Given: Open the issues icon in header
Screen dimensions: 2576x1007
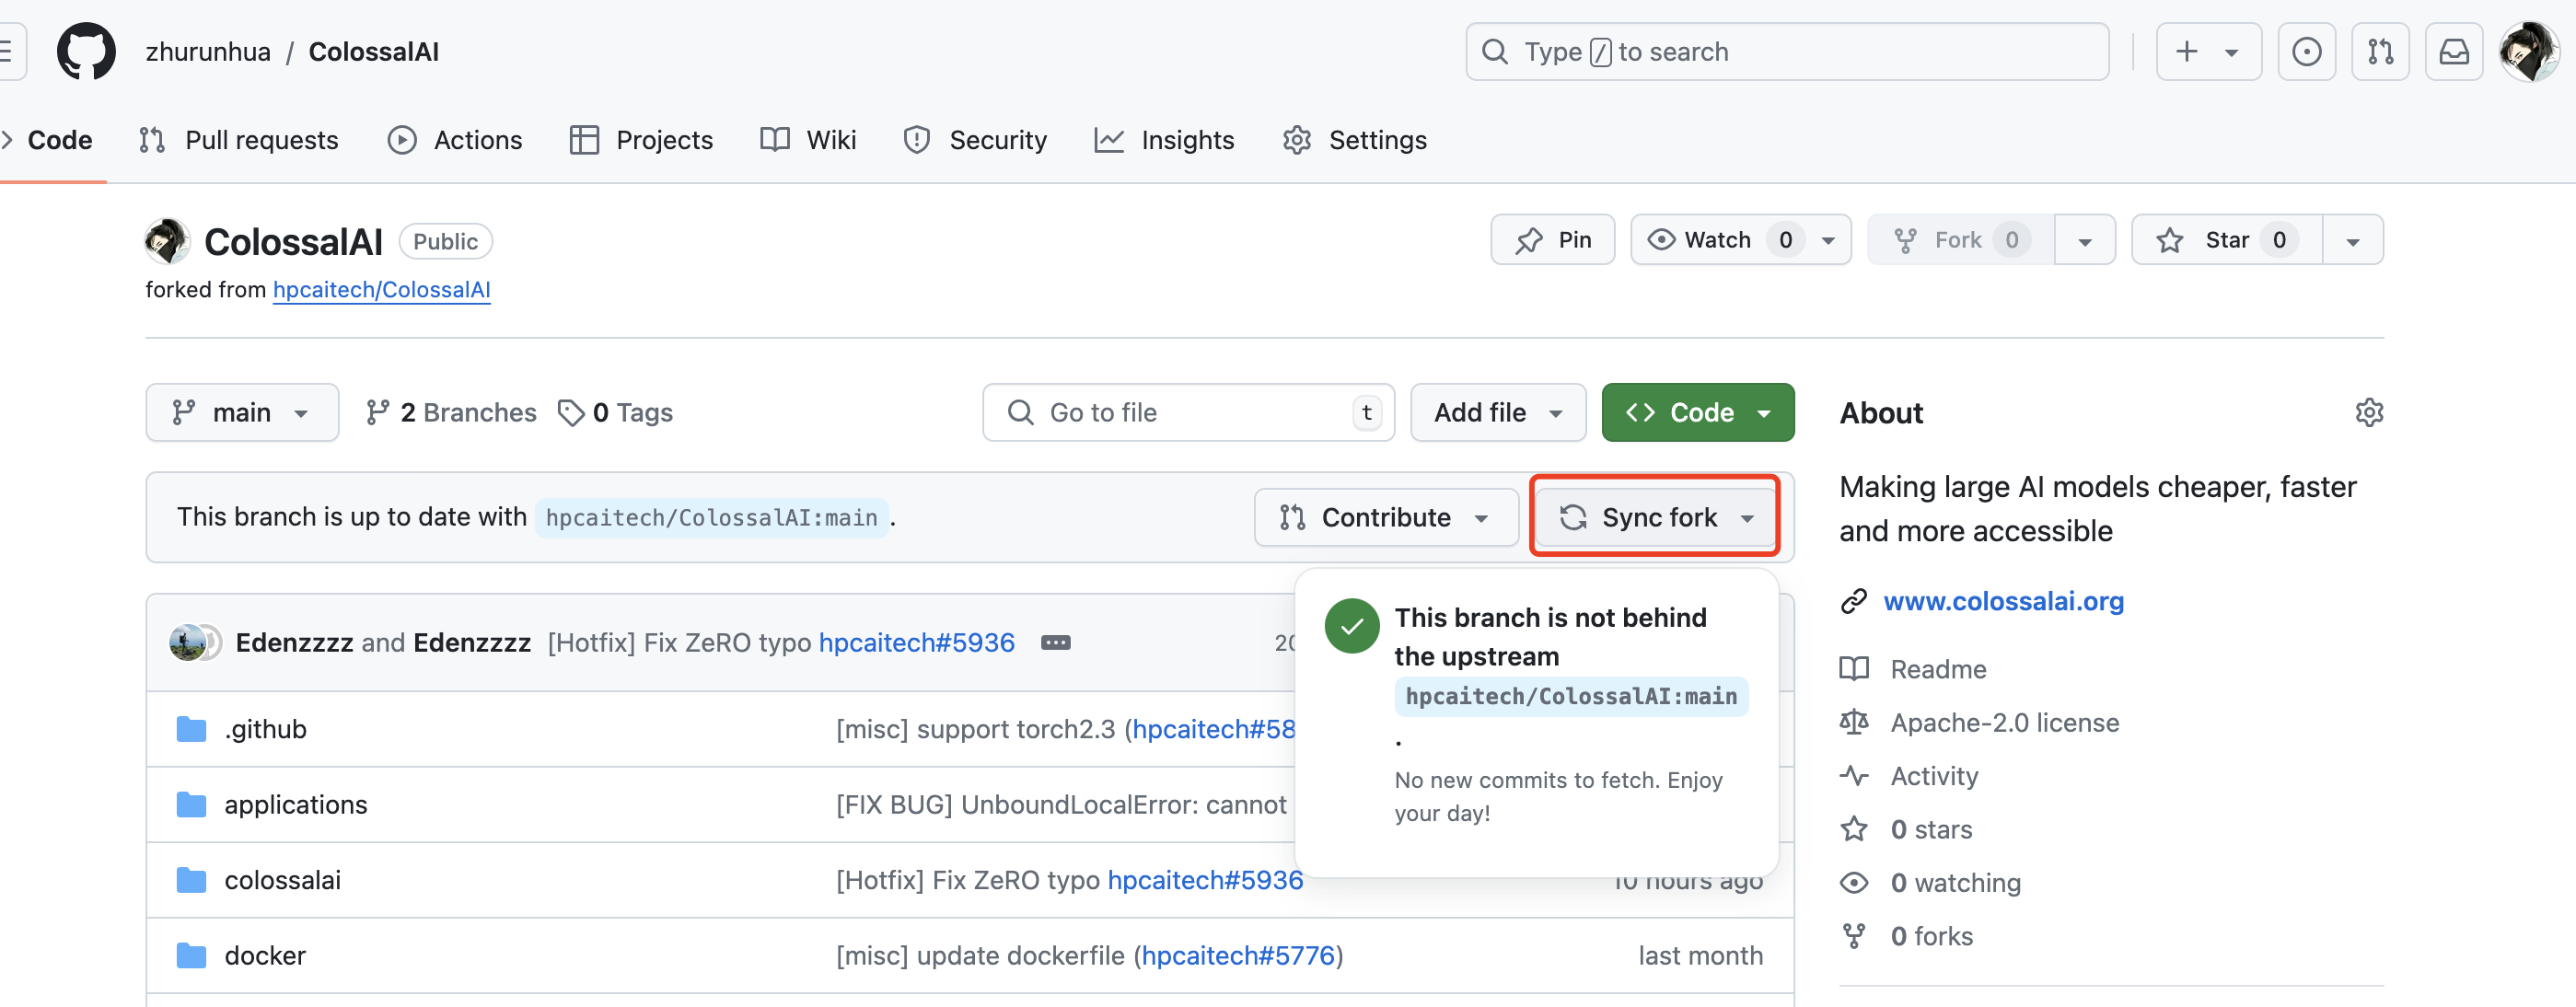Looking at the screenshot, I should (2306, 52).
